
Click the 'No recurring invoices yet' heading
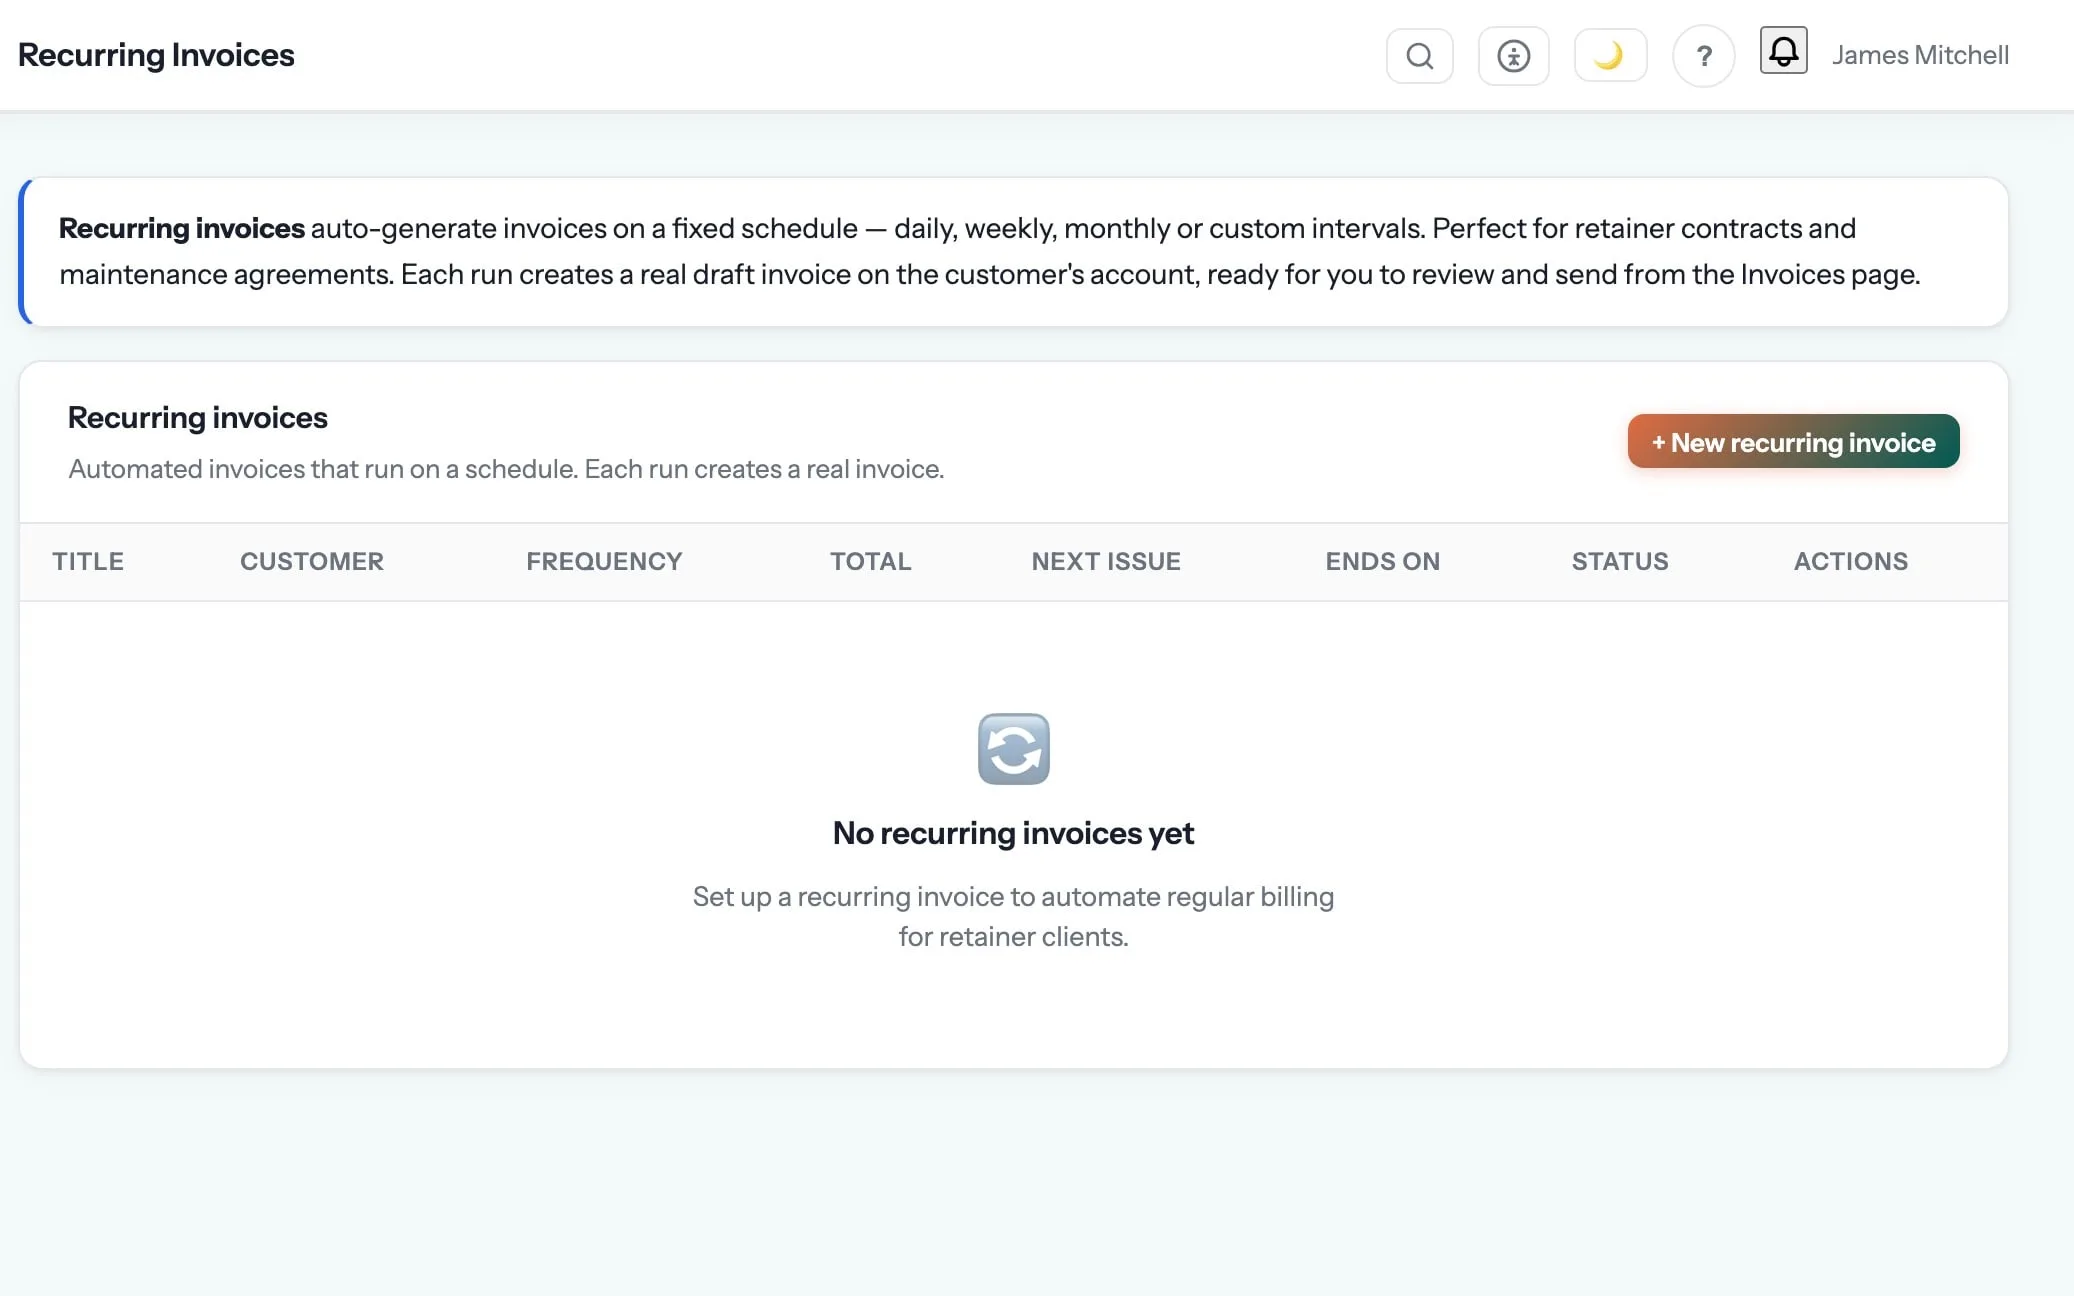(x=1013, y=833)
